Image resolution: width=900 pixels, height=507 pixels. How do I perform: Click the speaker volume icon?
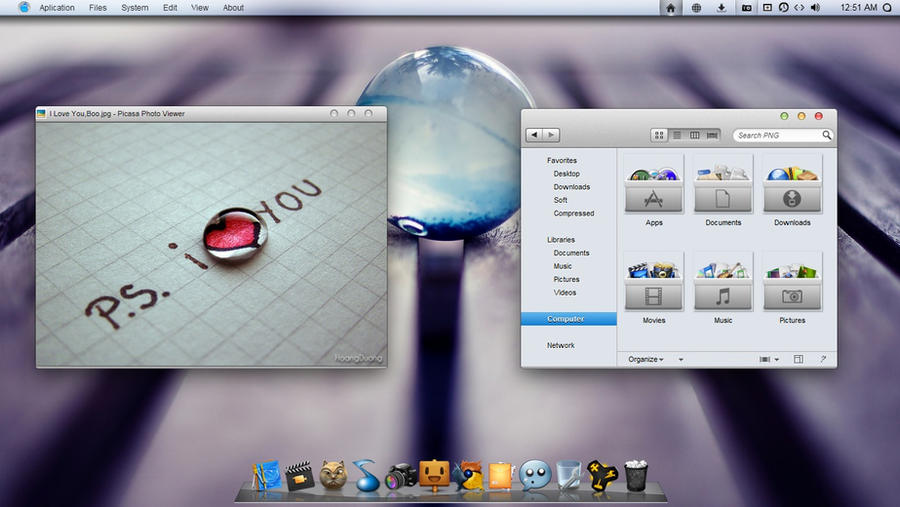pos(815,7)
